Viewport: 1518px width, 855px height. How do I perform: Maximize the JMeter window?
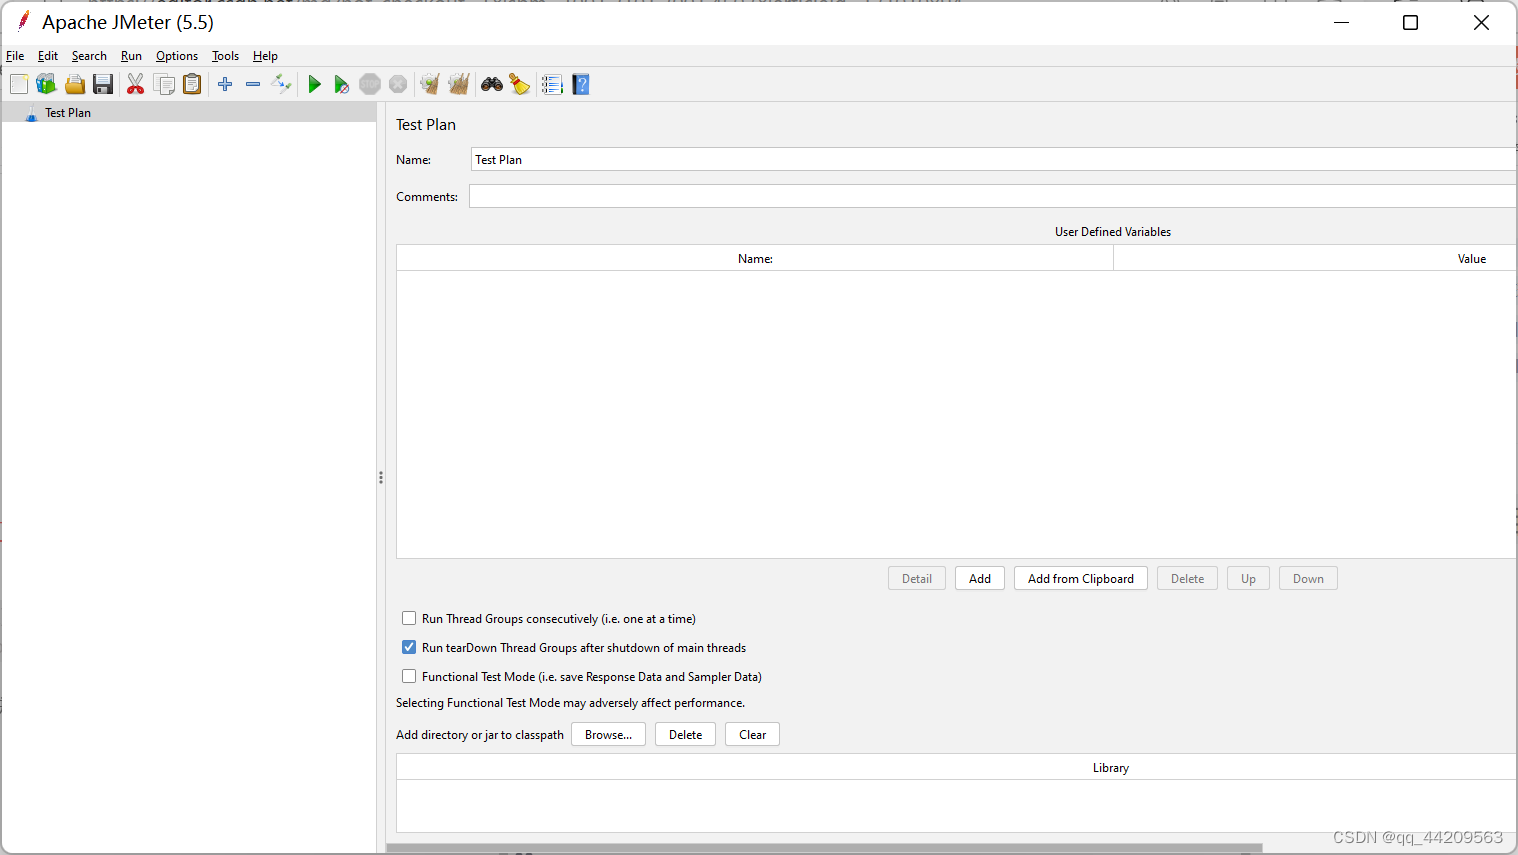click(1411, 23)
